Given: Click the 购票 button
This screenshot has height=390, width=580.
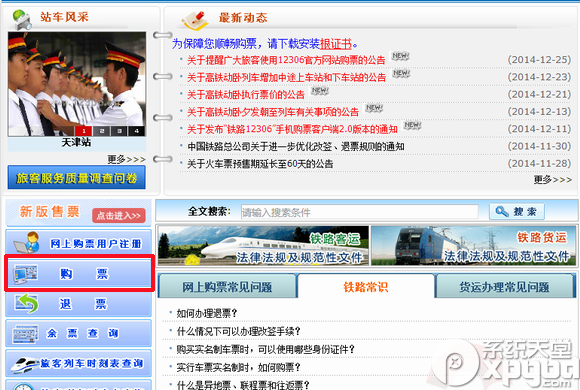Looking at the screenshot, I should click(78, 273).
